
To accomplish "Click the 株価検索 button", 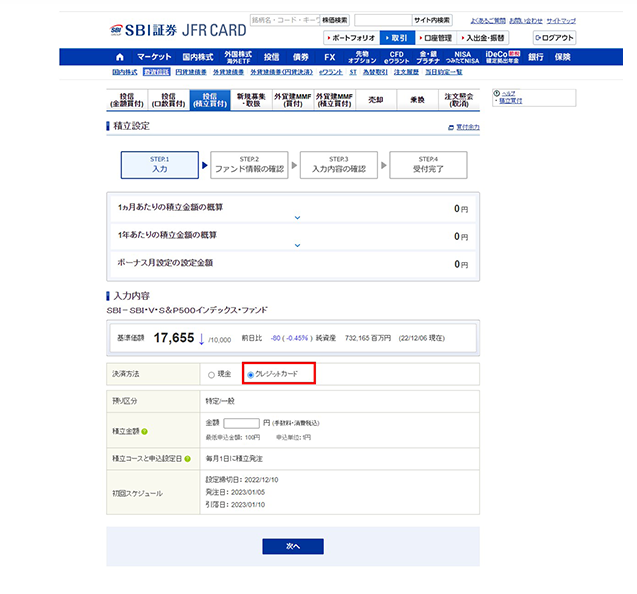I will [335, 19].
